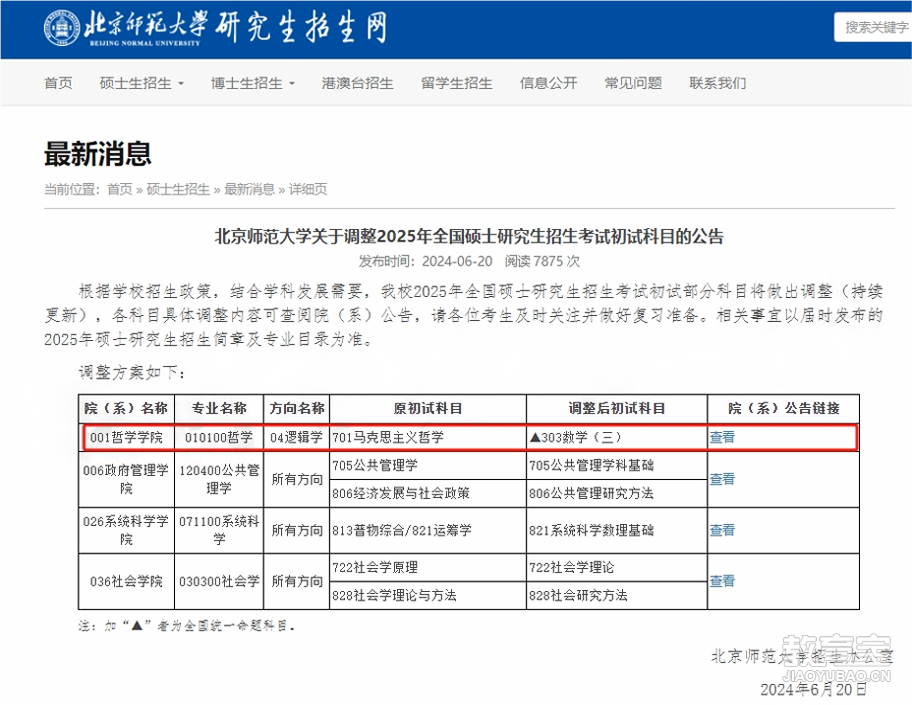Select the 806公共管理研究方法 cell
Image resolution: width=912 pixels, height=705 pixels.
click(x=617, y=493)
